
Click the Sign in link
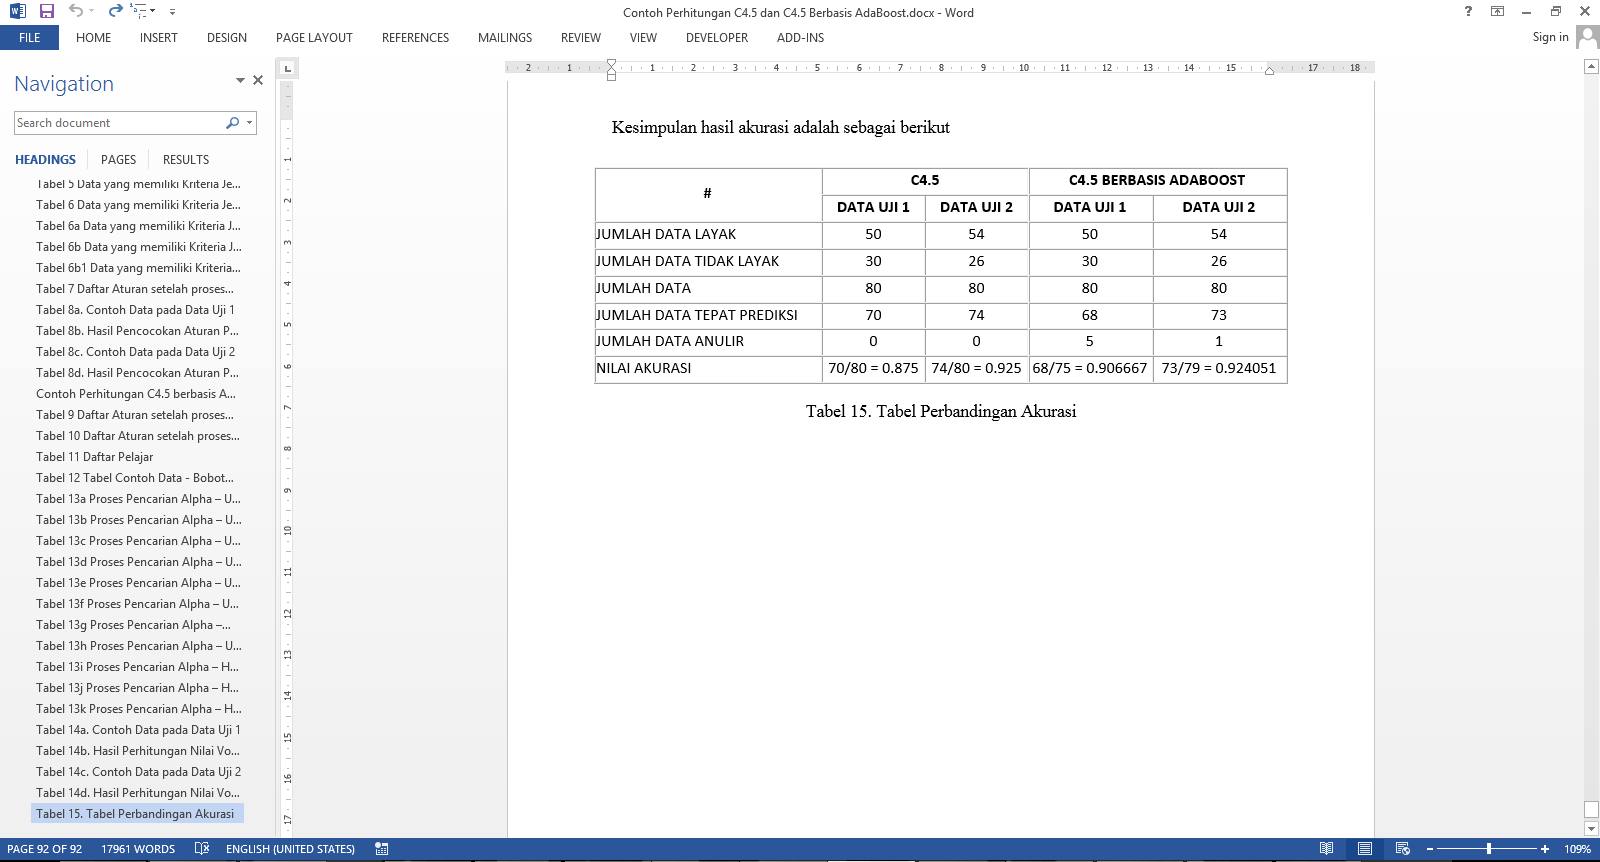click(x=1550, y=37)
